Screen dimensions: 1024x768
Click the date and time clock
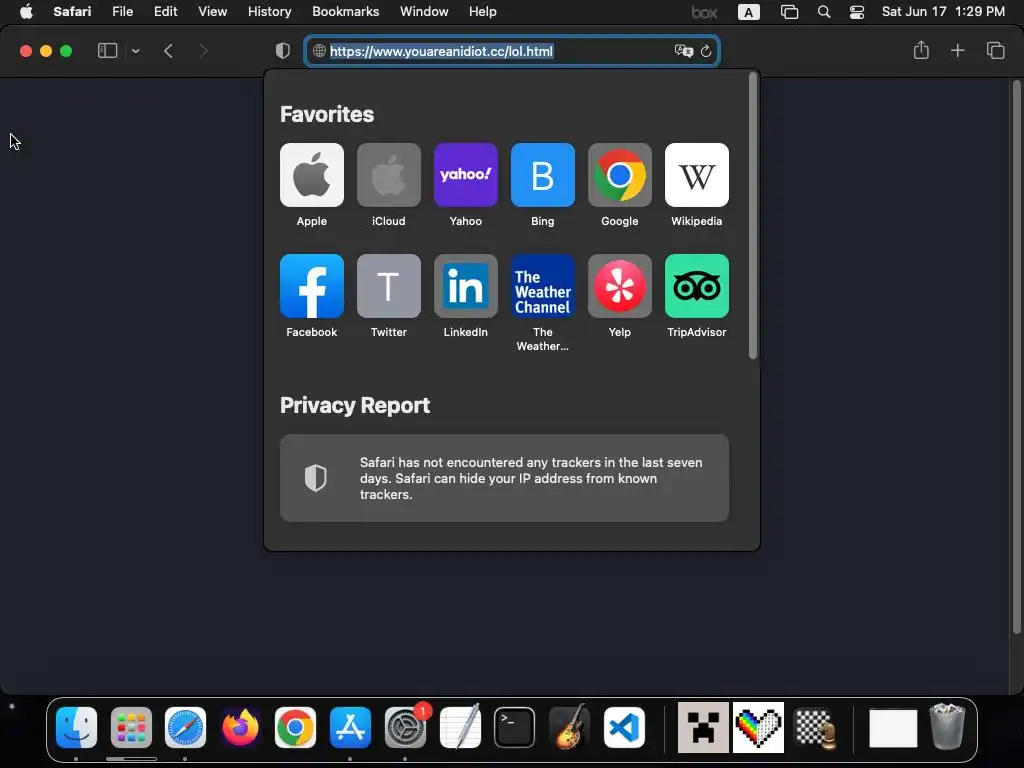(x=943, y=12)
